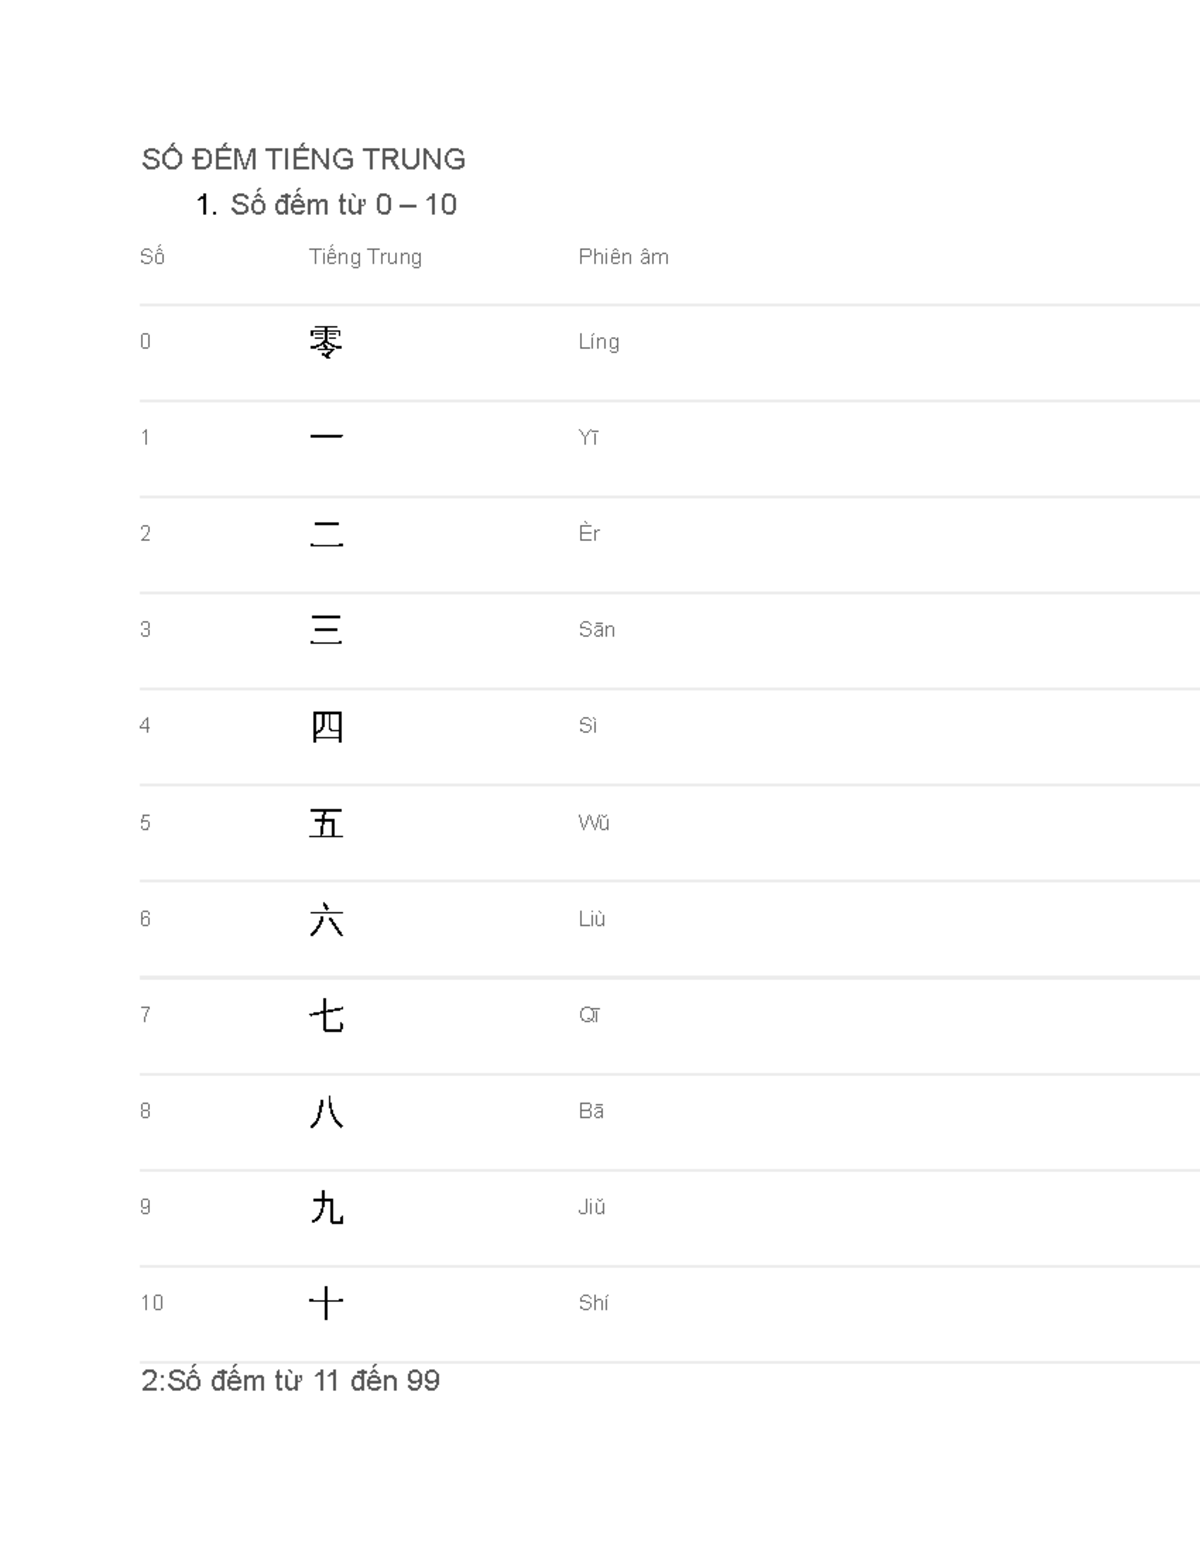Click the pinyin "Shí" in row 10
The height and width of the screenshot is (1553, 1200).
[593, 1303]
